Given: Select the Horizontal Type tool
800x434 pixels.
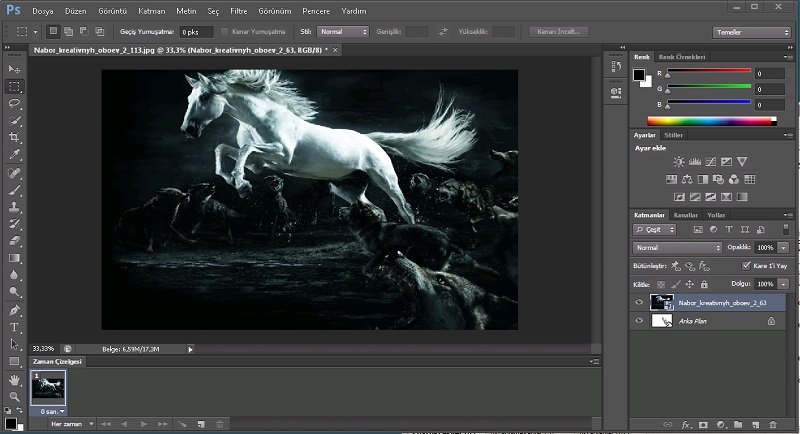Looking at the screenshot, I should pos(14,327).
